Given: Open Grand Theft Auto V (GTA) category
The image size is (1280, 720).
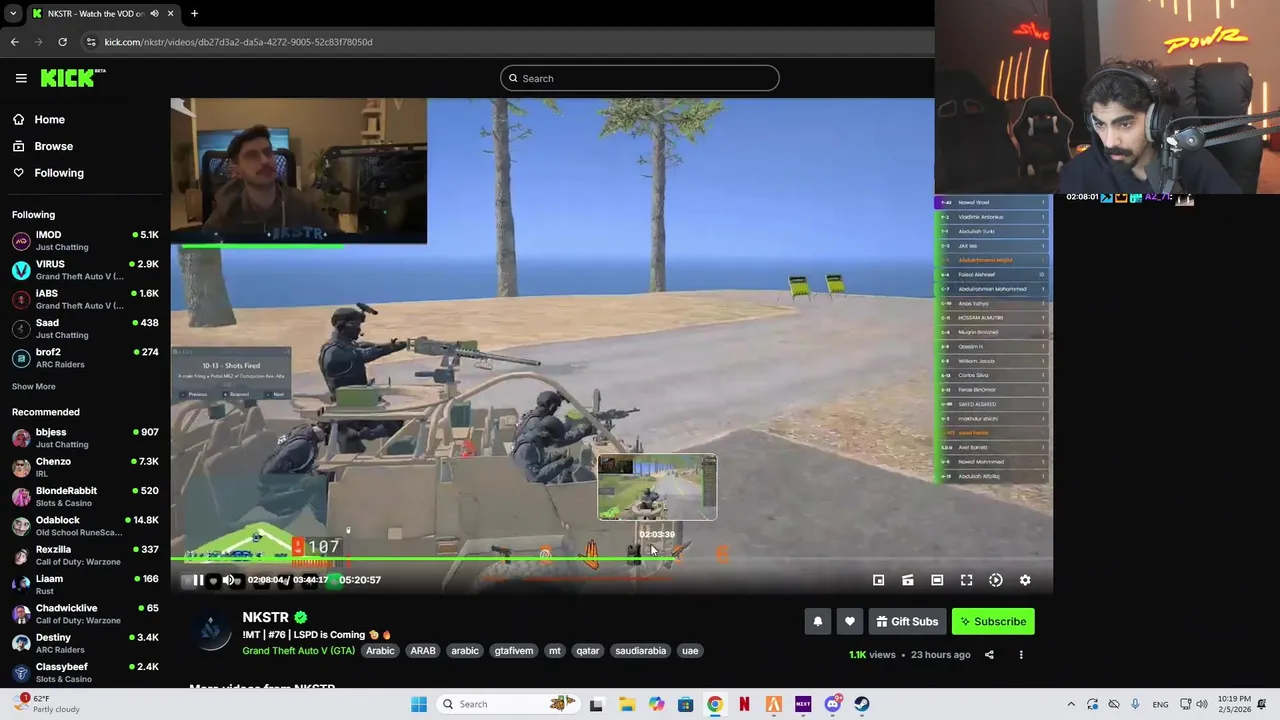Looking at the screenshot, I should (298, 651).
